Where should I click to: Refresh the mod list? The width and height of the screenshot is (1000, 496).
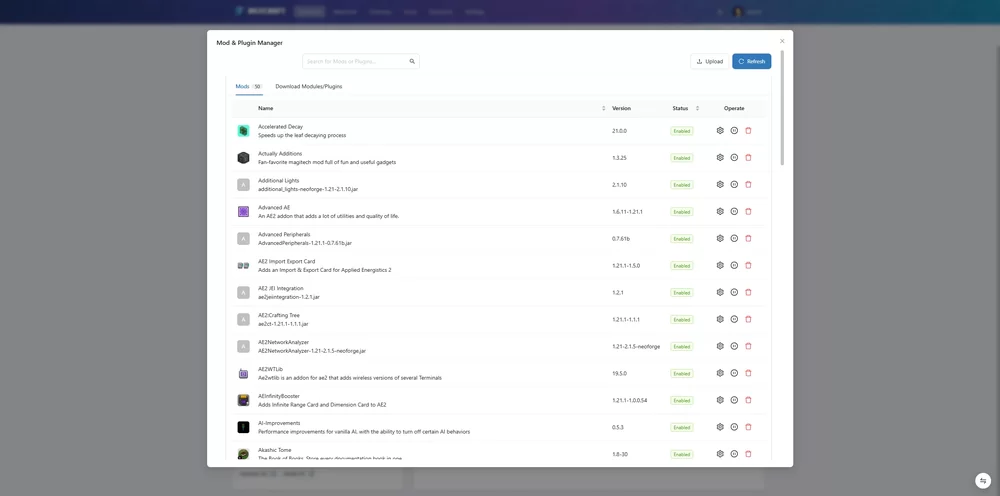coord(751,61)
